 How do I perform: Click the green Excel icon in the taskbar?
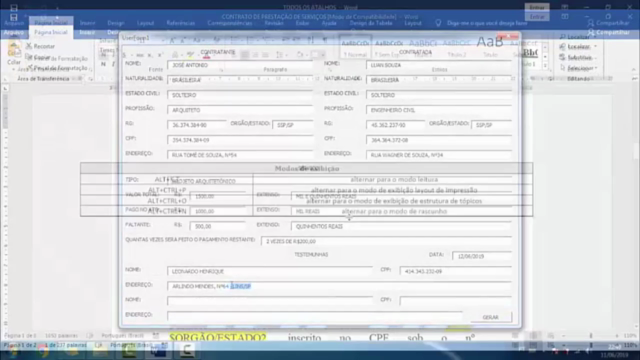129,351
